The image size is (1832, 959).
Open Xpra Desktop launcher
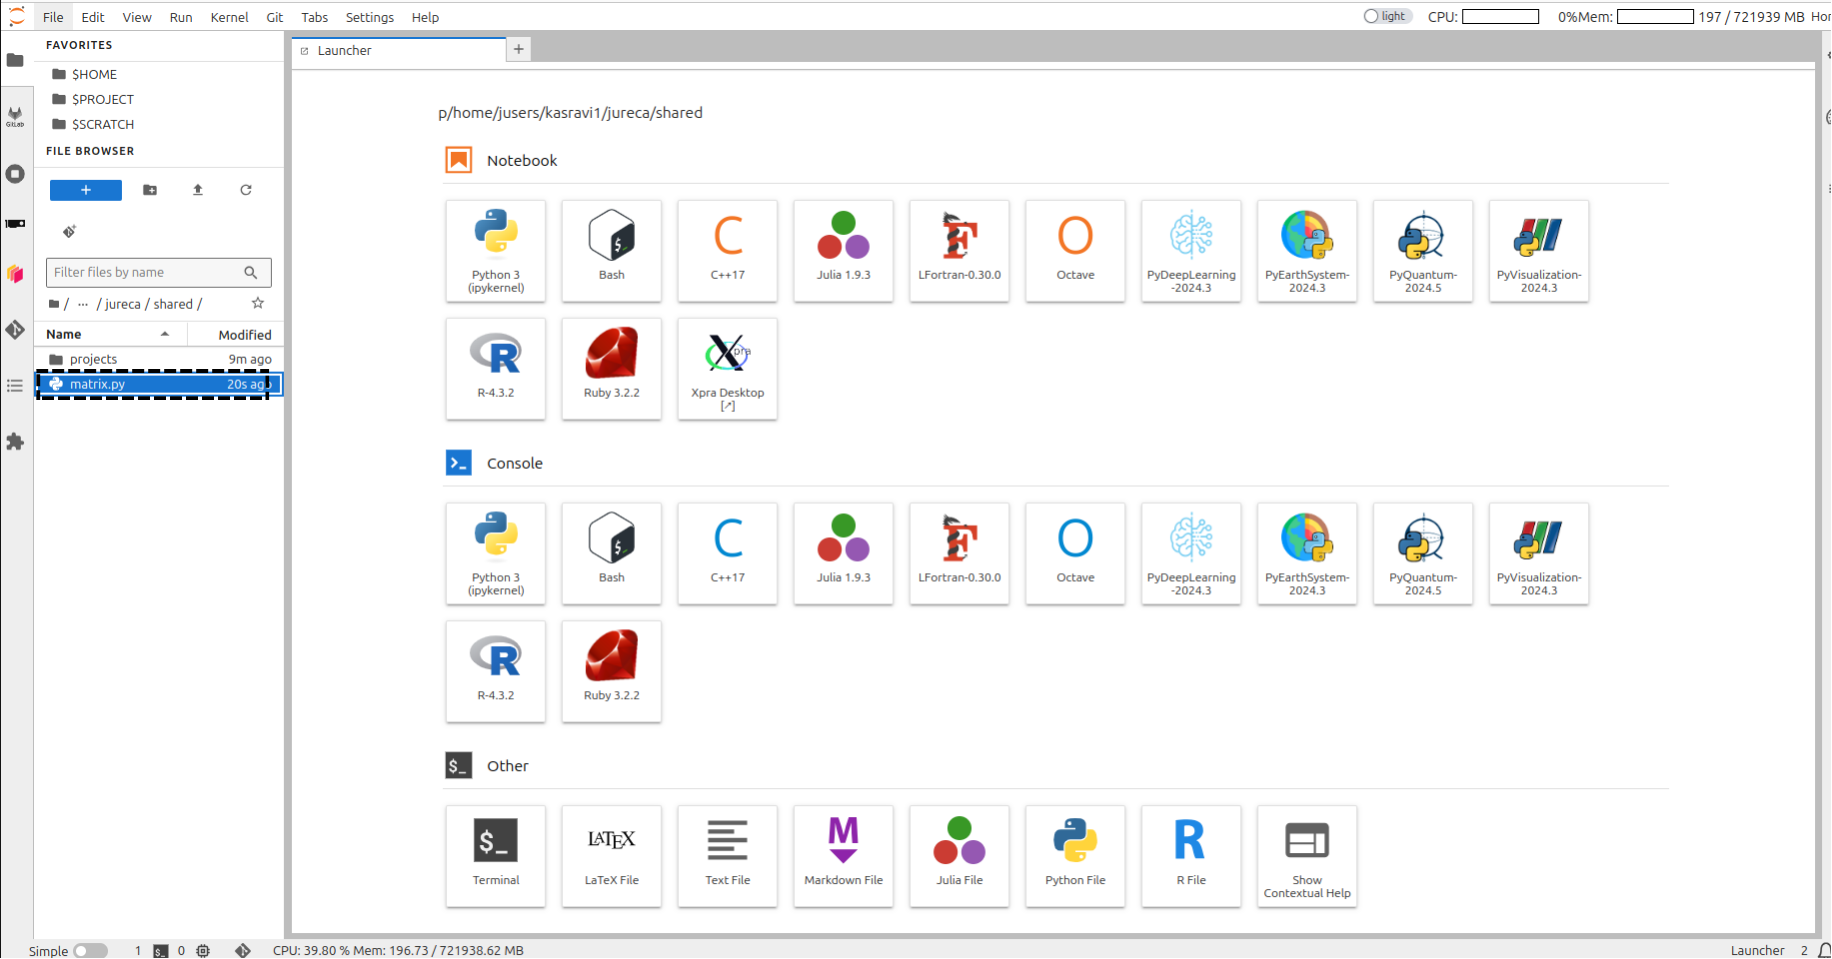coord(727,368)
